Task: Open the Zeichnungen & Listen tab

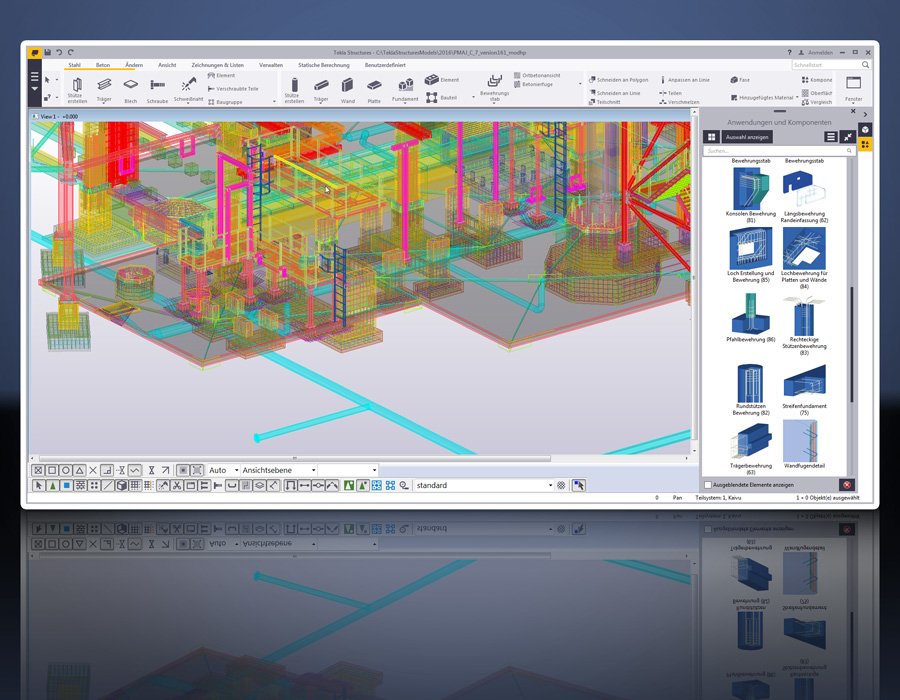Action: (x=217, y=65)
